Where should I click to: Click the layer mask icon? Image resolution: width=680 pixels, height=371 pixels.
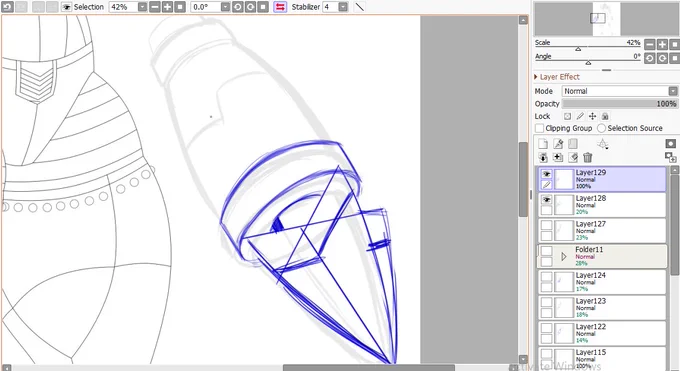pos(670,144)
